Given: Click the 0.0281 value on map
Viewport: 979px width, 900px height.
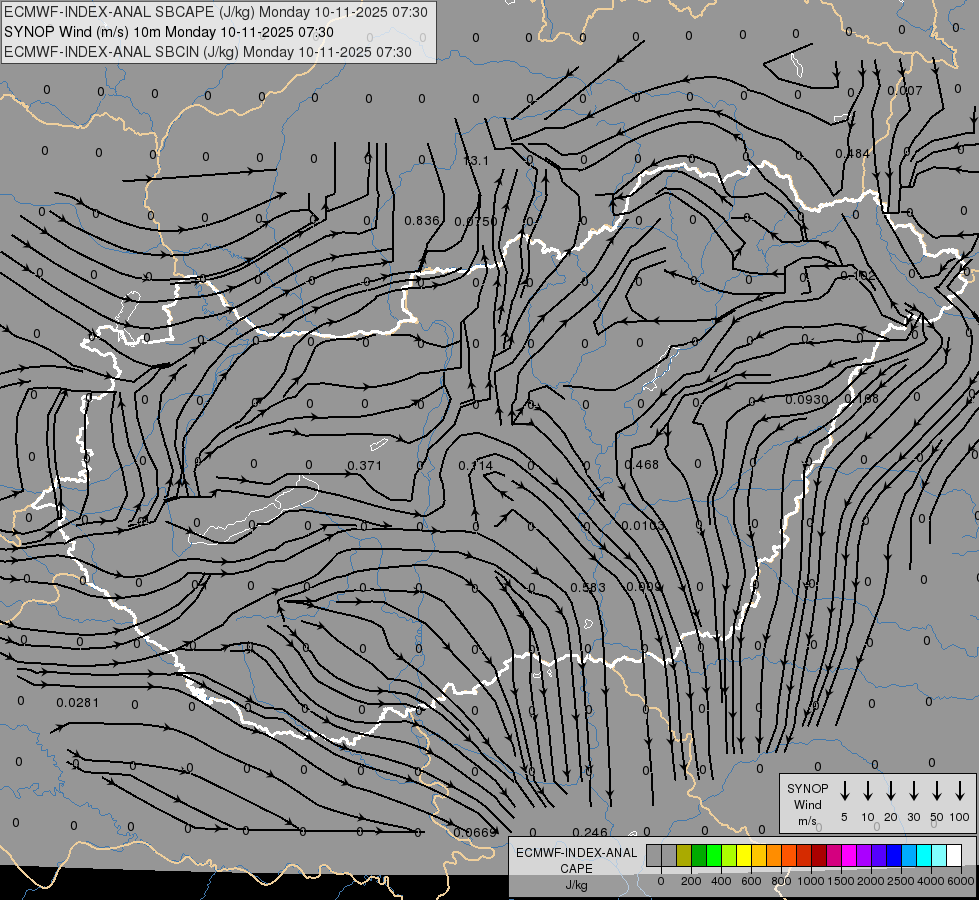Looking at the screenshot, I should coord(77,703).
